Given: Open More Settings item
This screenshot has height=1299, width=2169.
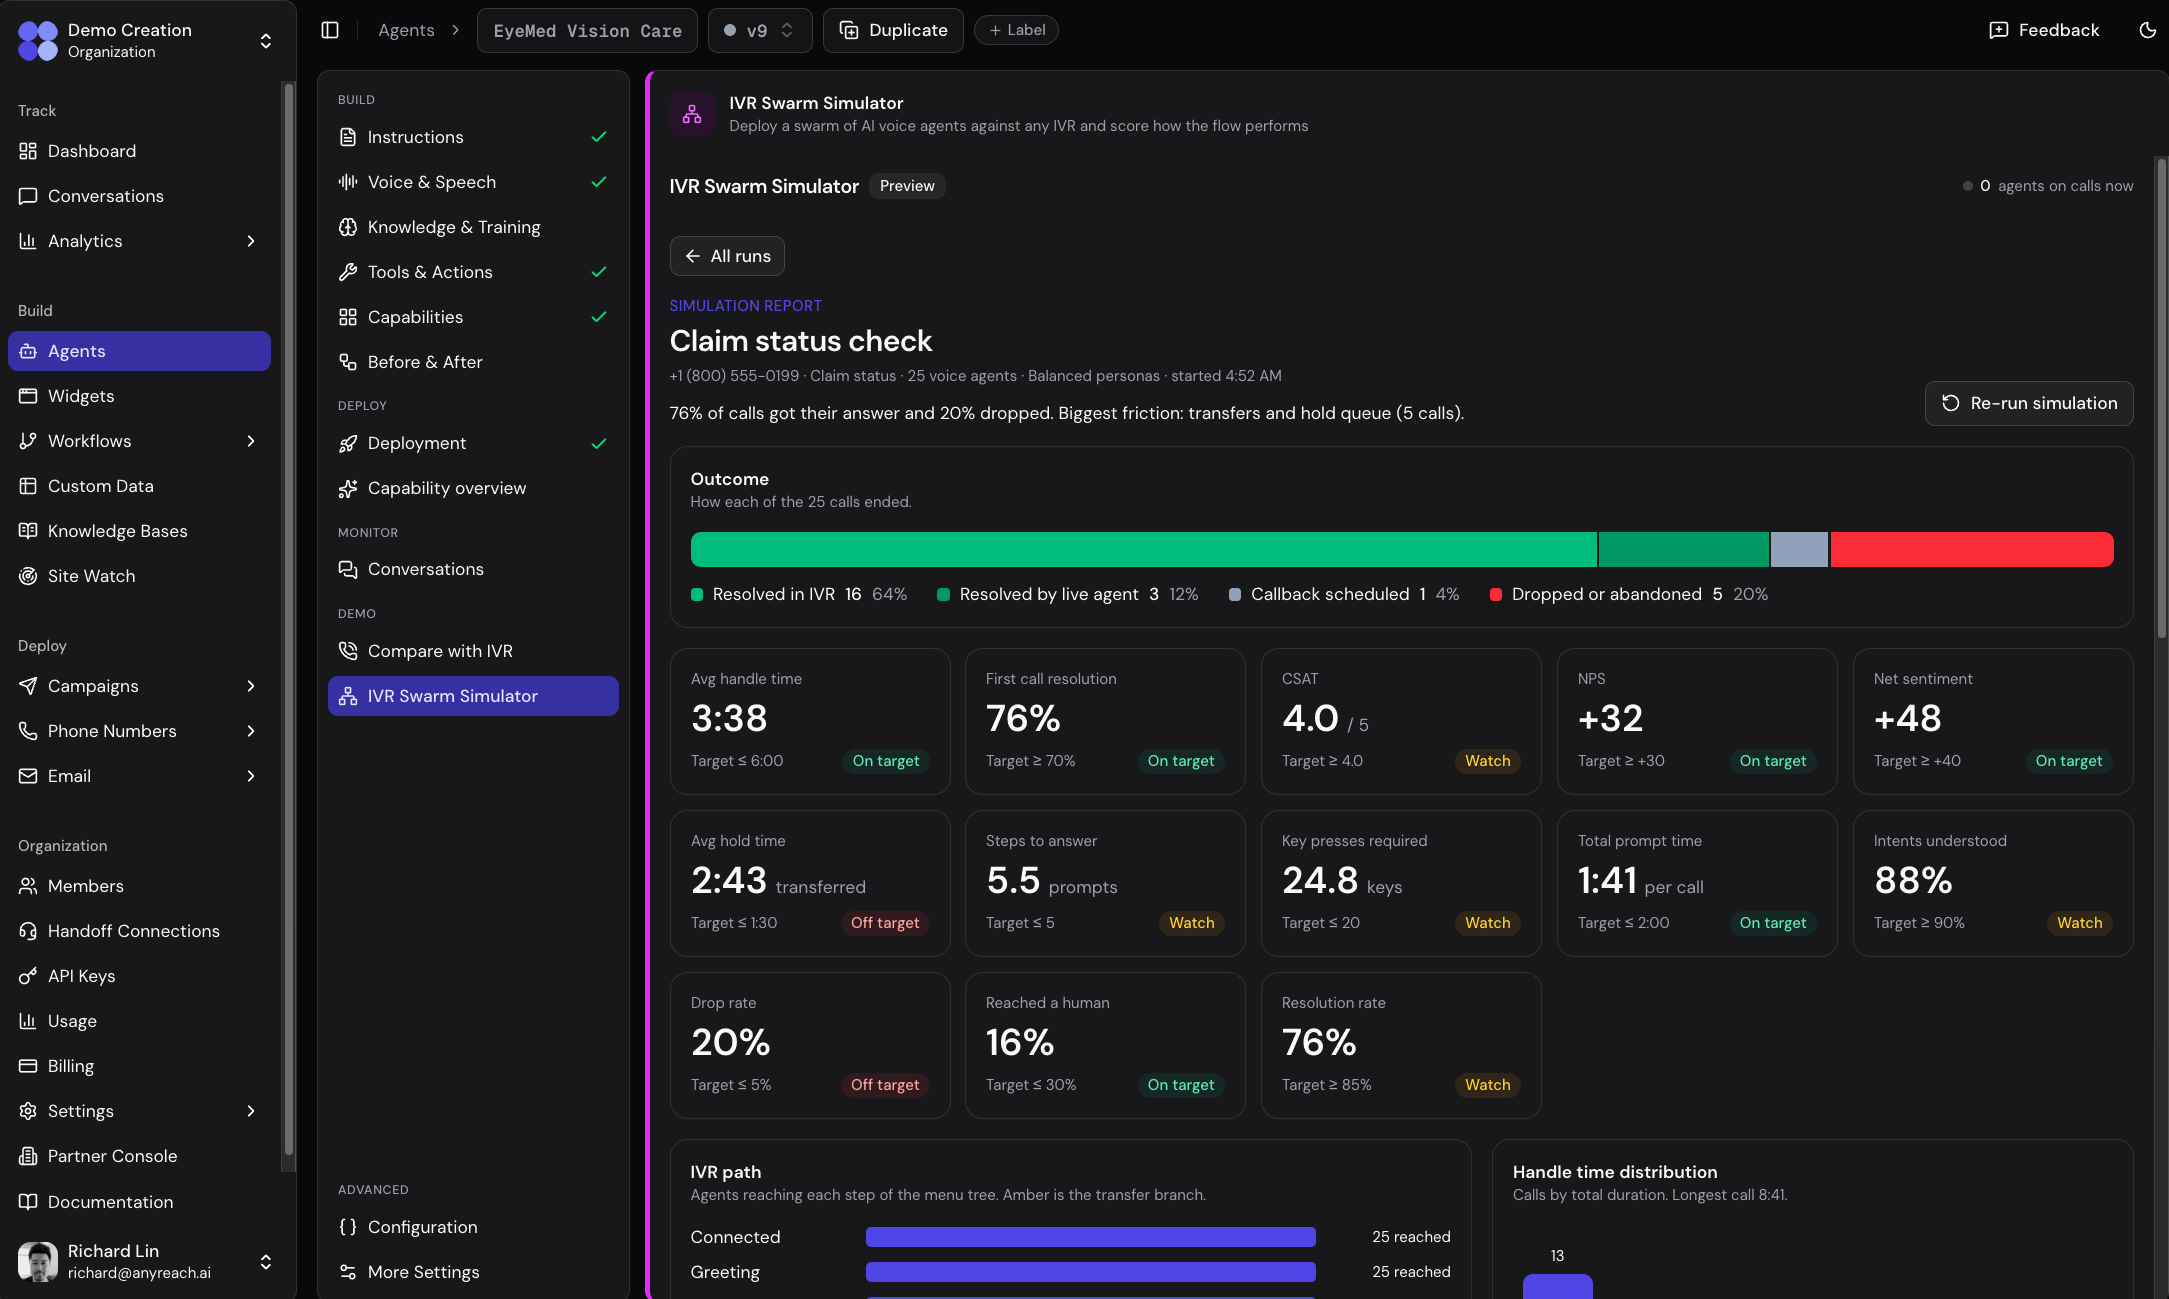Looking at the screenshot, I should click(x=473, y=1272).
